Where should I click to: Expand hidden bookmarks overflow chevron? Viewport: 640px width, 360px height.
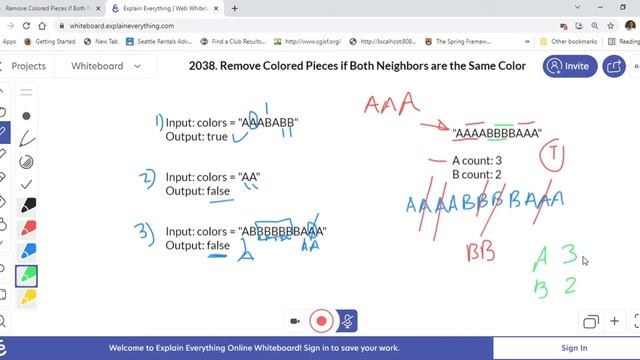coord(527,42)
